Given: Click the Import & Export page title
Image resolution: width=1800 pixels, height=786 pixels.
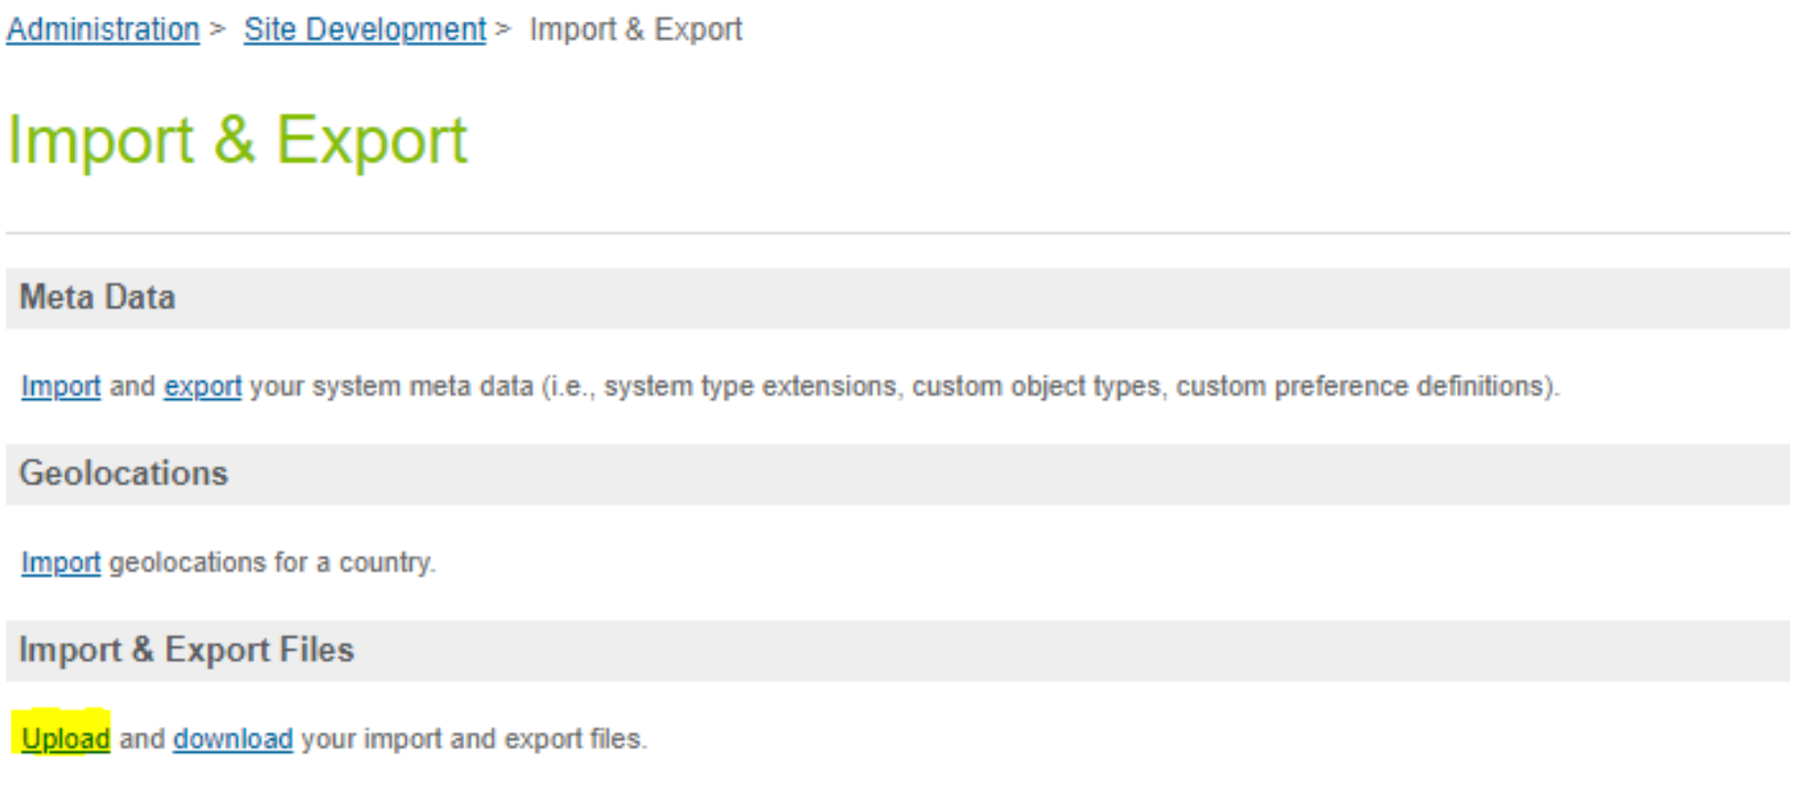Looking at the screenshot, I should pyautogui.click(x=238, y=140).
